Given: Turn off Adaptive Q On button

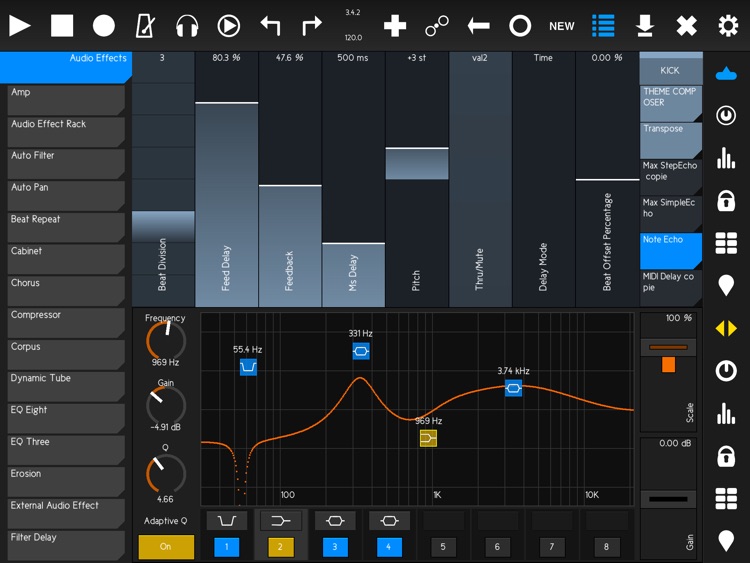Looking at the screenshot, I should 166,547.
